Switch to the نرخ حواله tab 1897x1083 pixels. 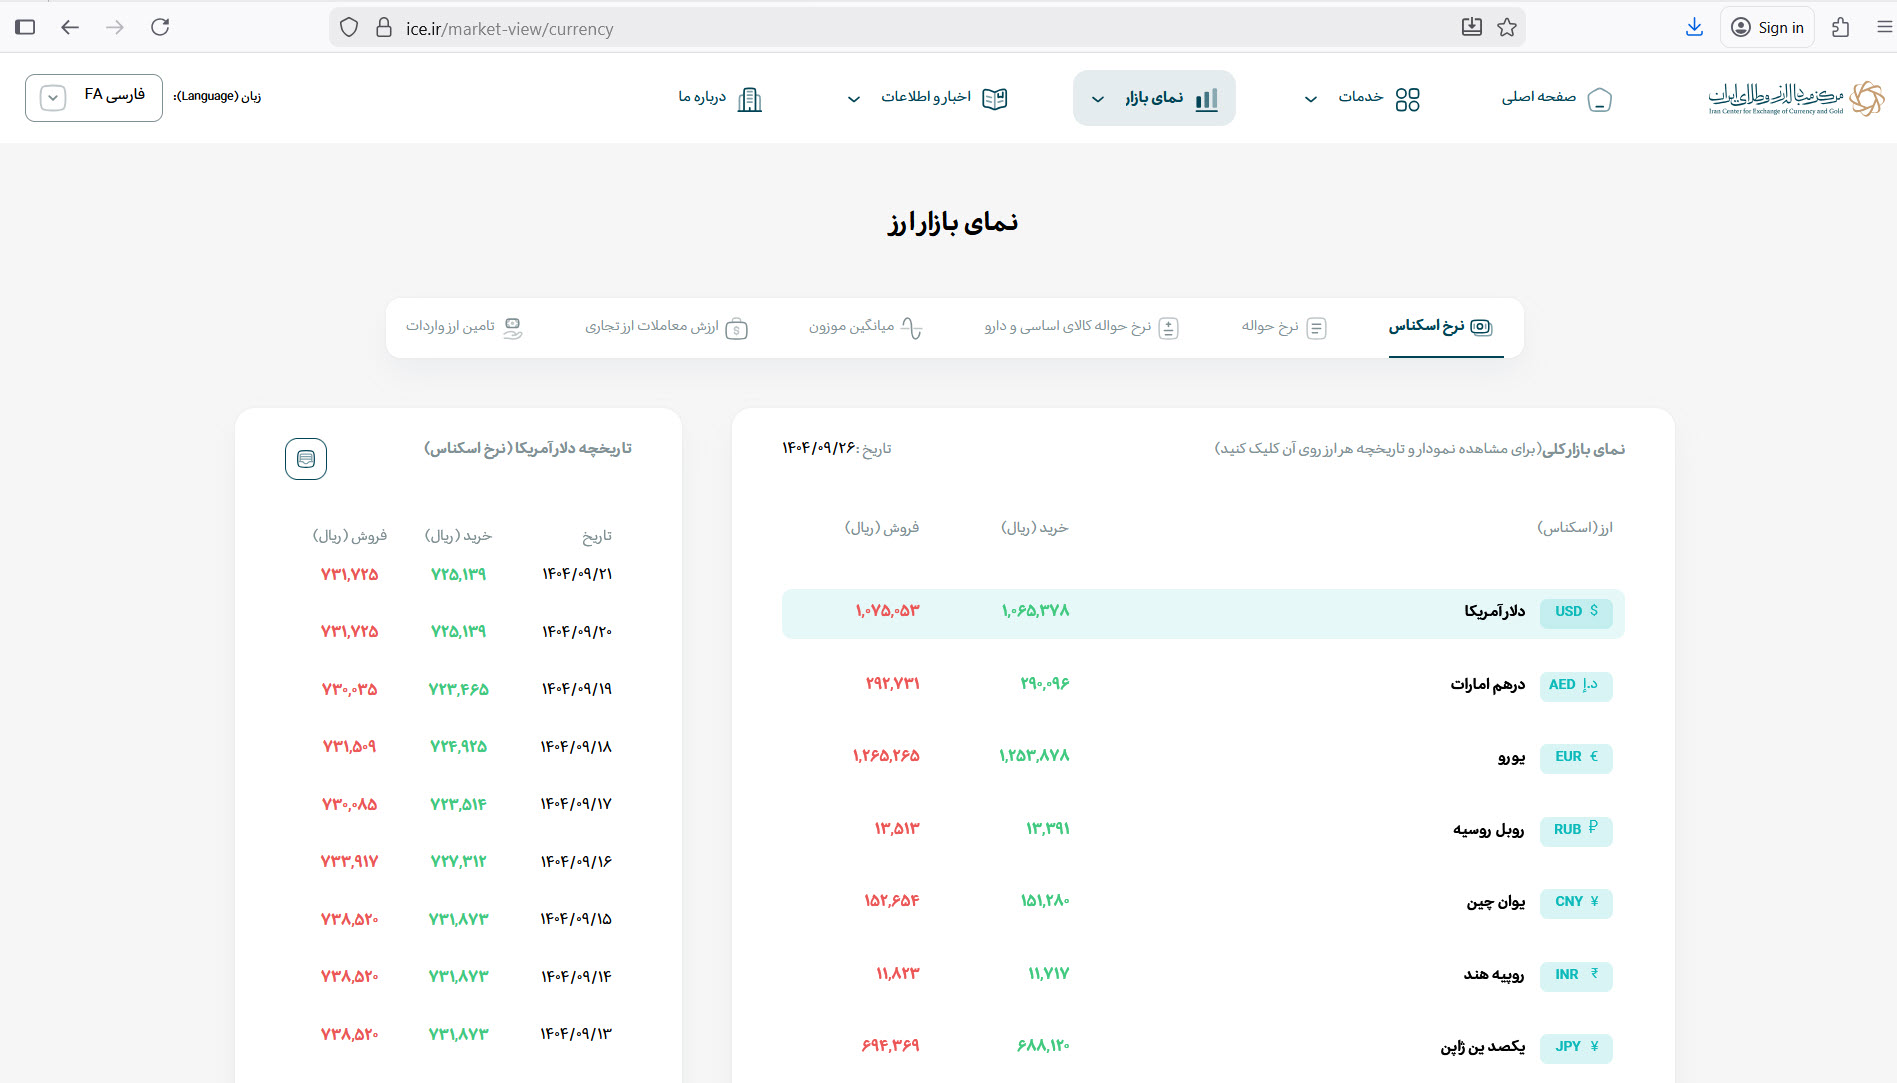tap(1284, 327)
